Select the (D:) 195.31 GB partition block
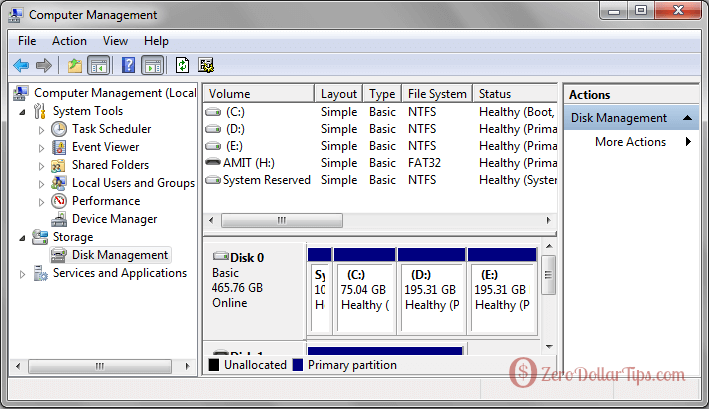This screenshot has width=709, height=409. click(431, 291)
